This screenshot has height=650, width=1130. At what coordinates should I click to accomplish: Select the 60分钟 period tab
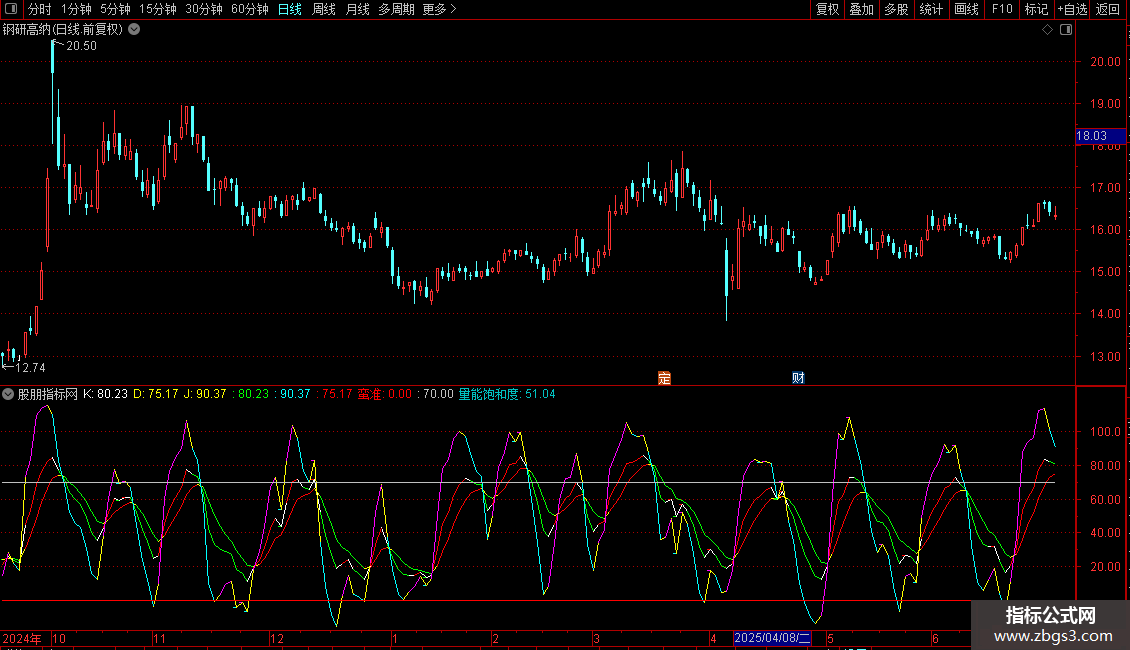[x=249, y=9]
